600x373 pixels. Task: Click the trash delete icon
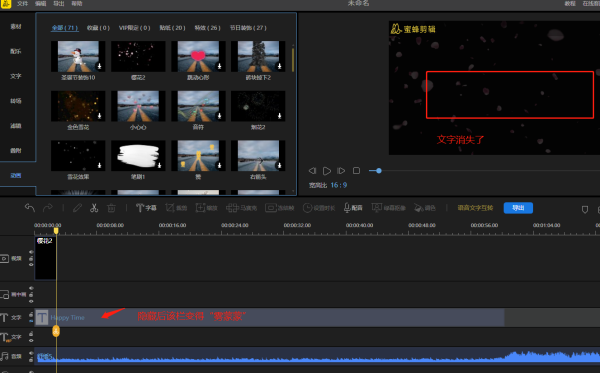pos(111,208)
